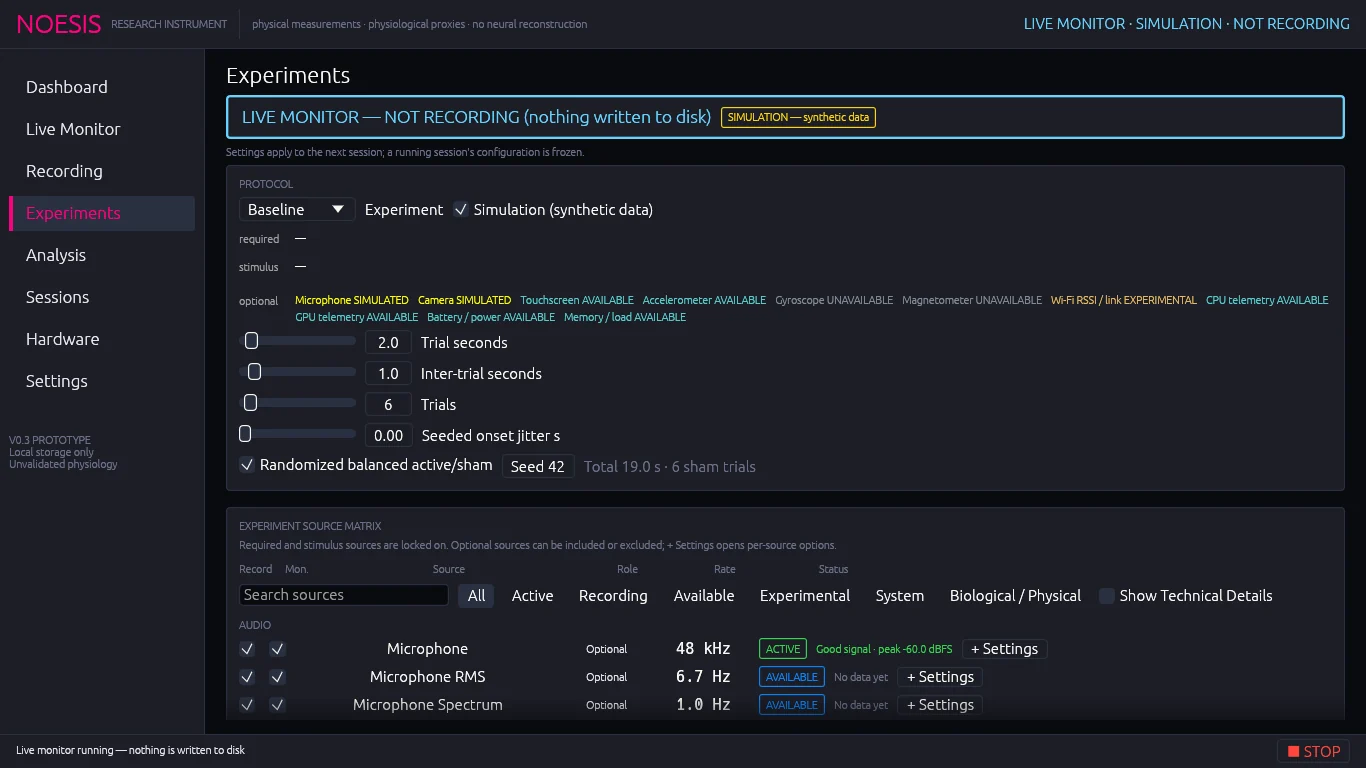Click the Memory / load AVAILABLE tag

[625, 317]
